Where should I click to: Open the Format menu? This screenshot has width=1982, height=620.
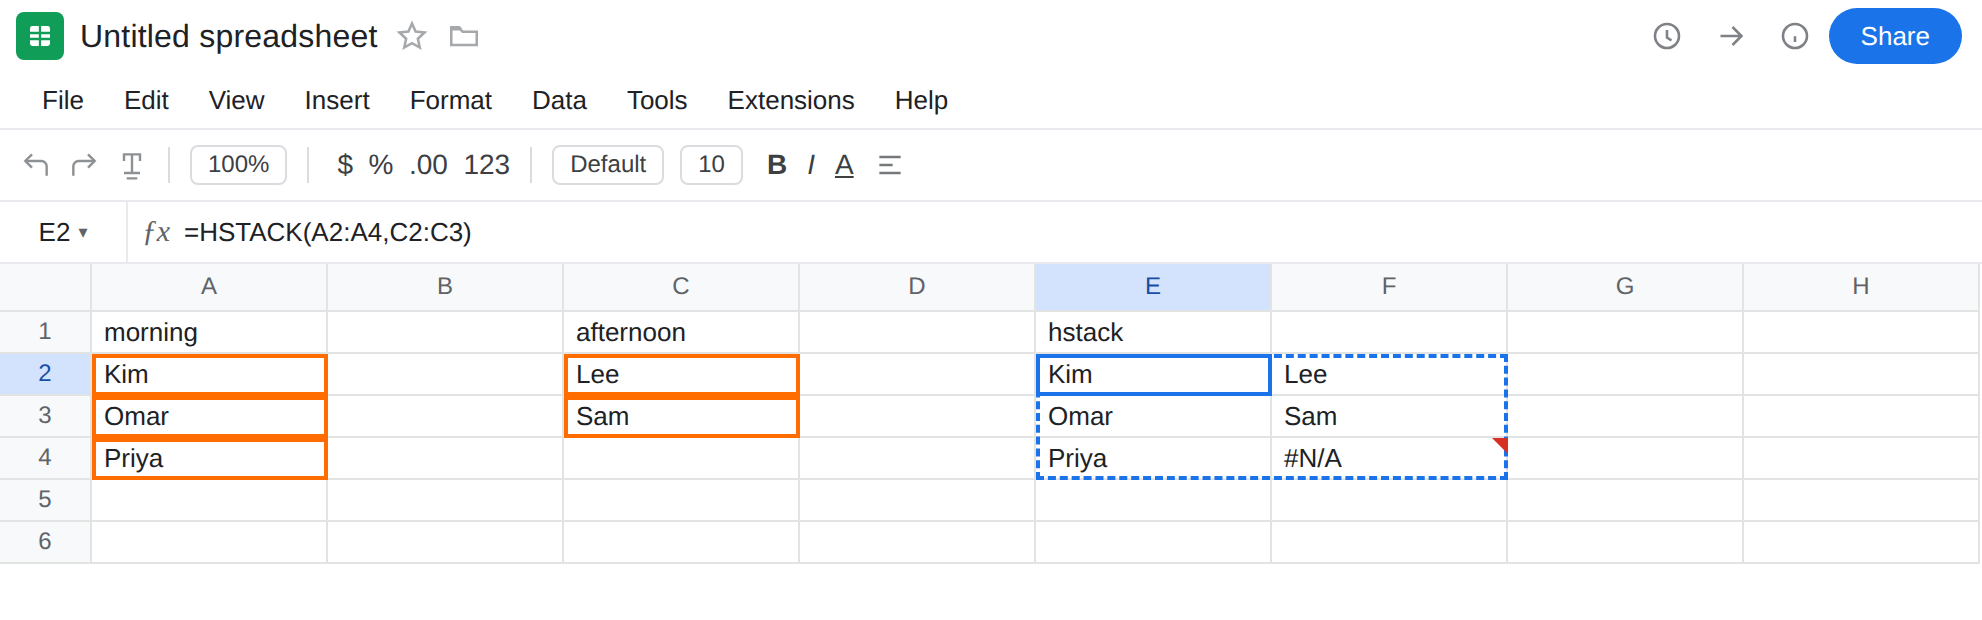click(451, 100)
